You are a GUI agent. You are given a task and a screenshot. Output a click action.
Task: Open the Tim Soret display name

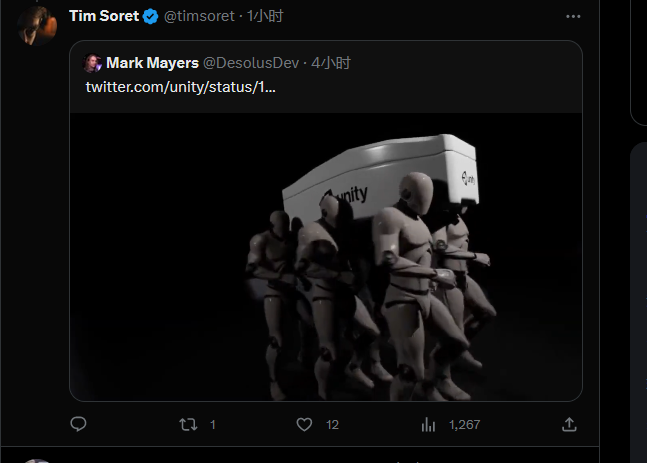(103, 16)
